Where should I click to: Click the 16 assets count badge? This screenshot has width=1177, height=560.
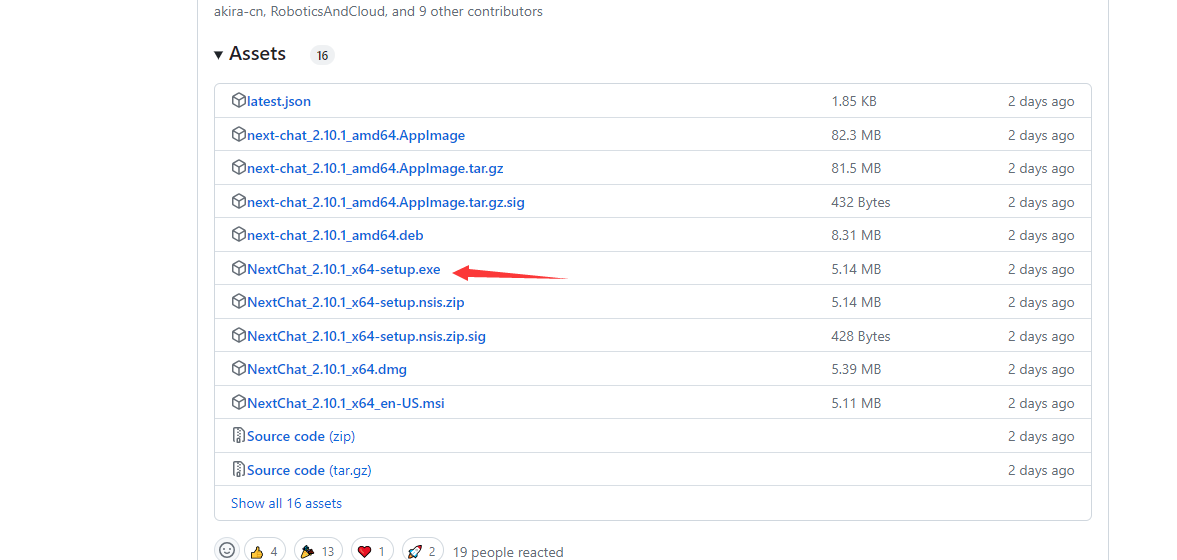tap(322, 55)
